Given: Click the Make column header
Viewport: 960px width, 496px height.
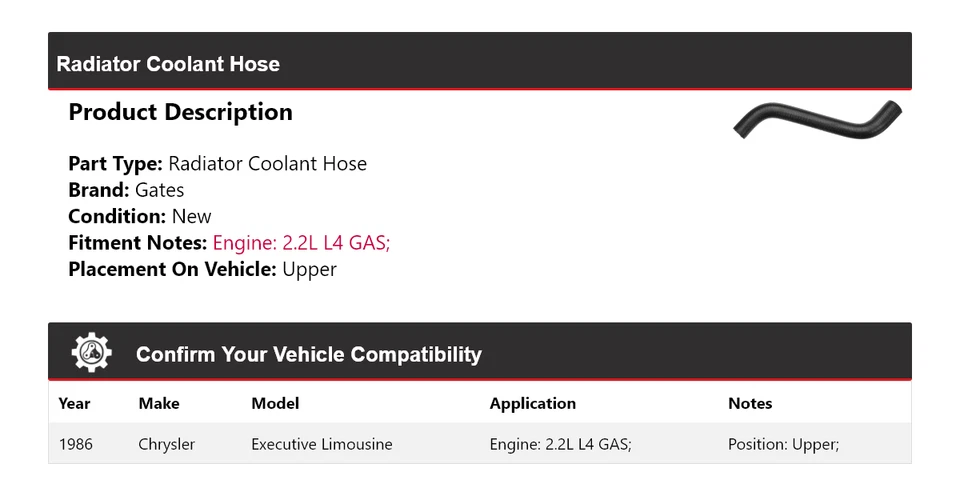Looking at the screenshot, I should (x=159, y=404).
